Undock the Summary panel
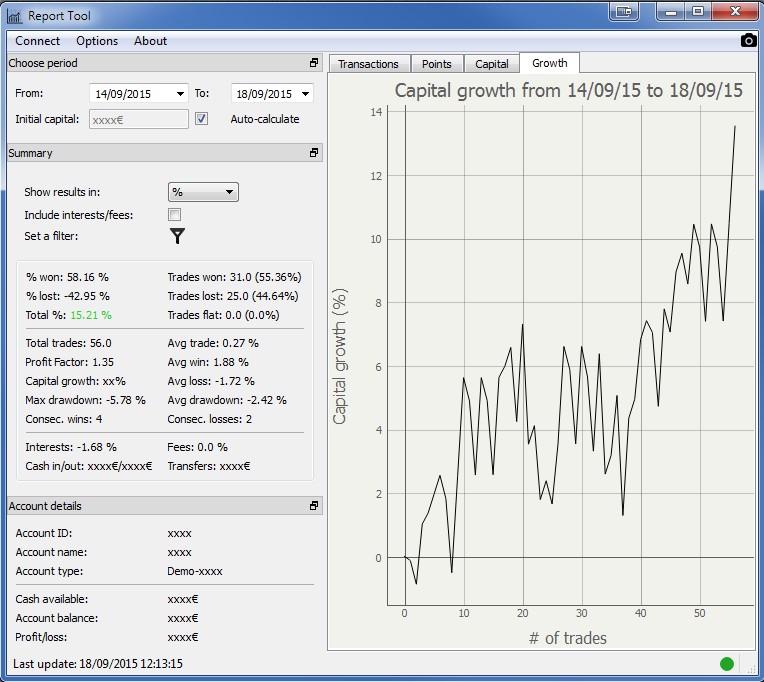 coord(314,153)
